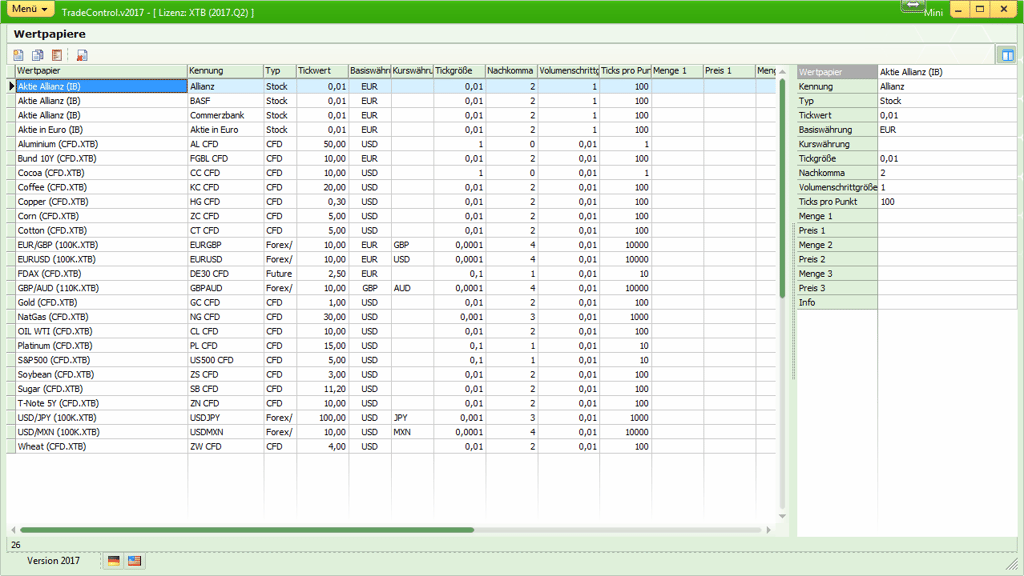Screen dimensions: 1024x576
Task: Click the new security record icon
Action: point(18,56)
